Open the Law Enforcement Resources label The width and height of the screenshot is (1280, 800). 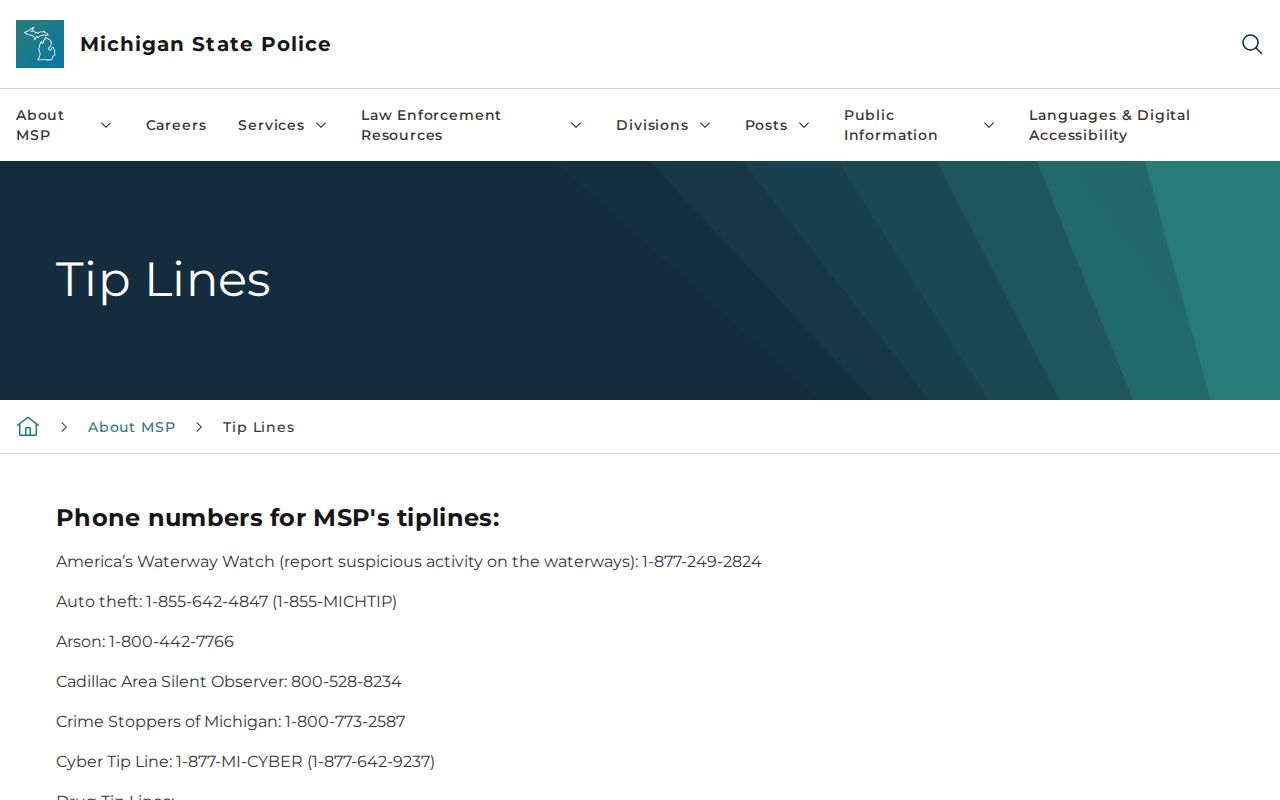point(431,125)
